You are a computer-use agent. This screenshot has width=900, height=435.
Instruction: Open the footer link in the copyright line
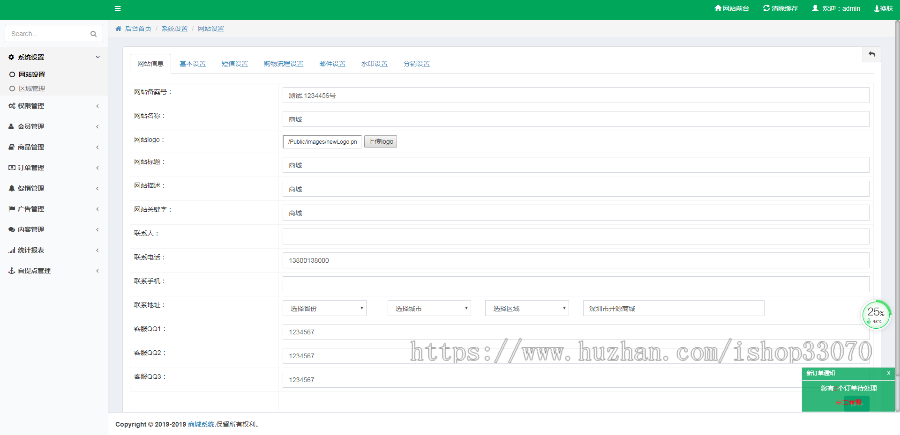(x=201, y=425)
